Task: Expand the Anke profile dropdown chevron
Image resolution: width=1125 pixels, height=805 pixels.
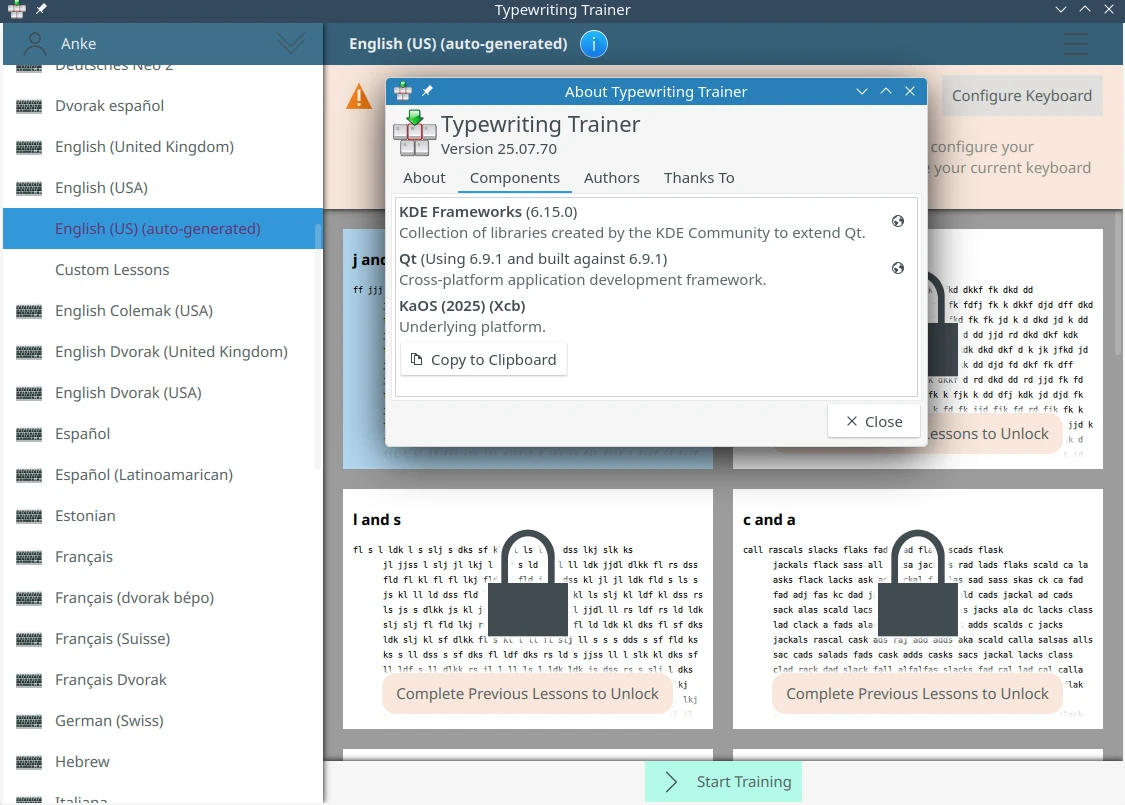Action: (291, 44)
